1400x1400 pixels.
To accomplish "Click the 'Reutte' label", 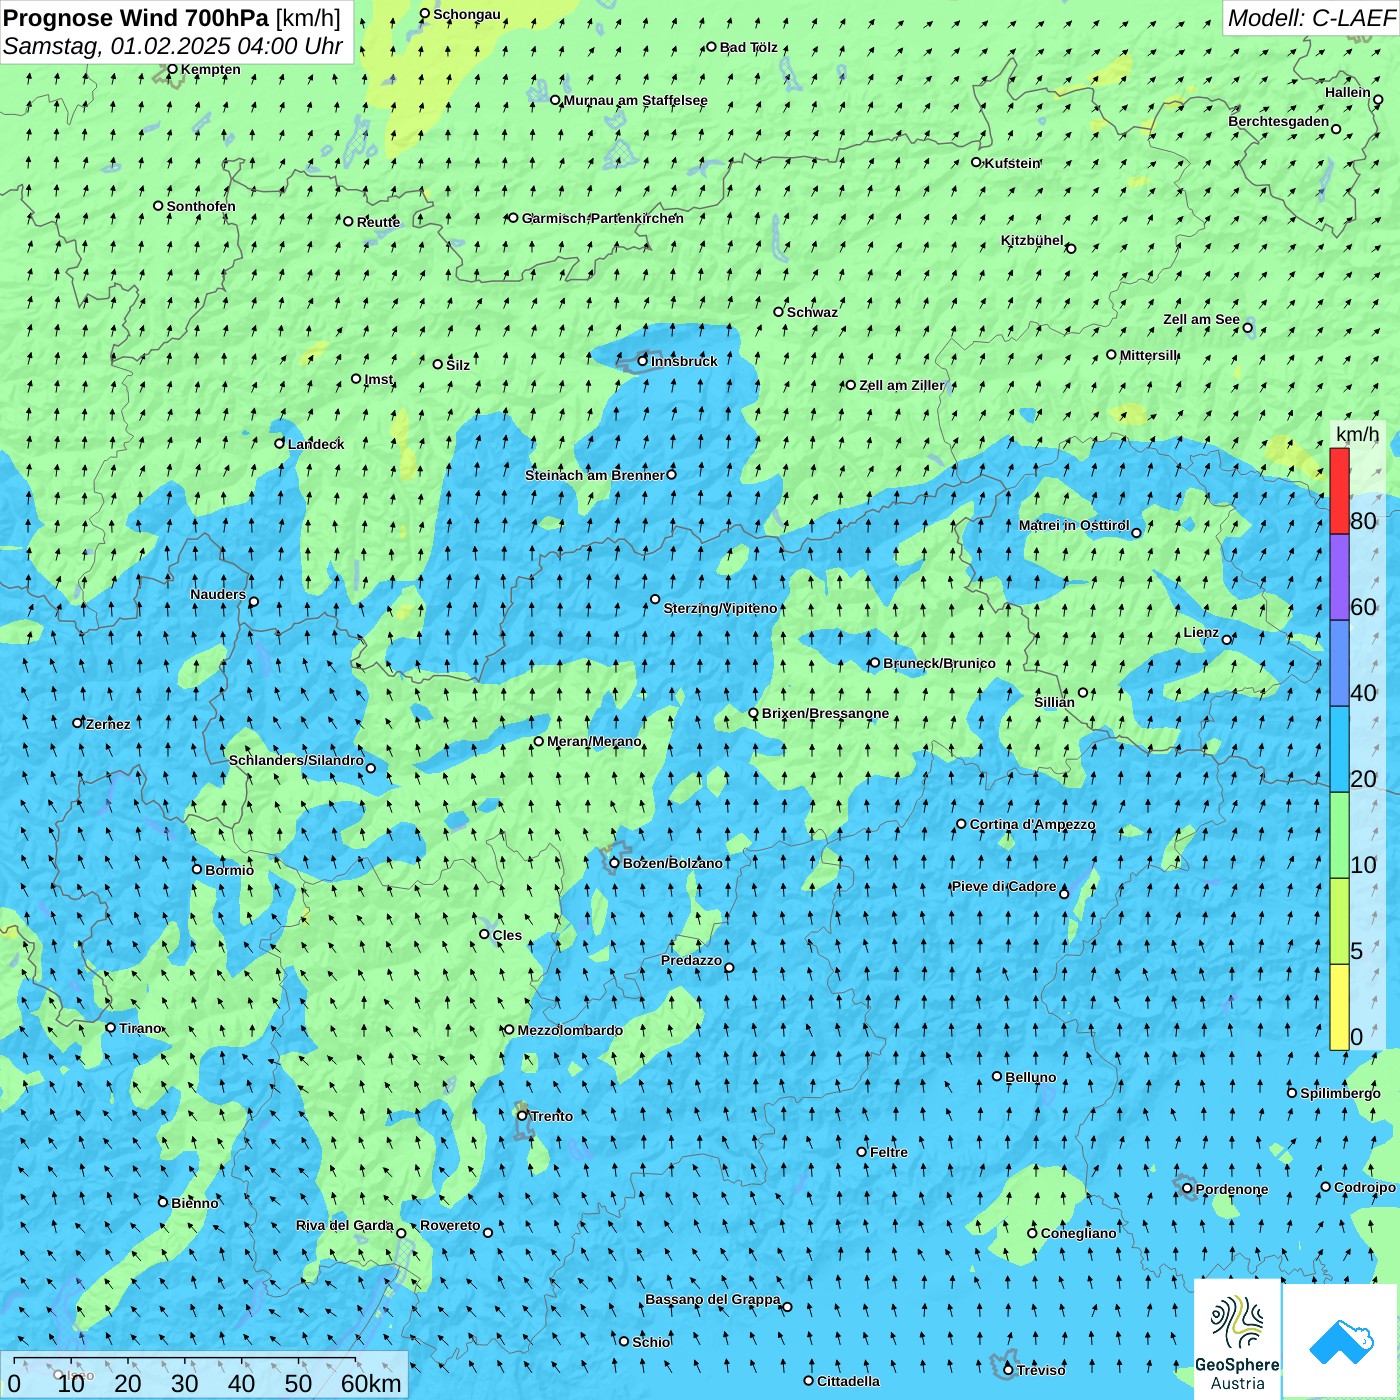I will pyautogui.click(x=378, y=222).
